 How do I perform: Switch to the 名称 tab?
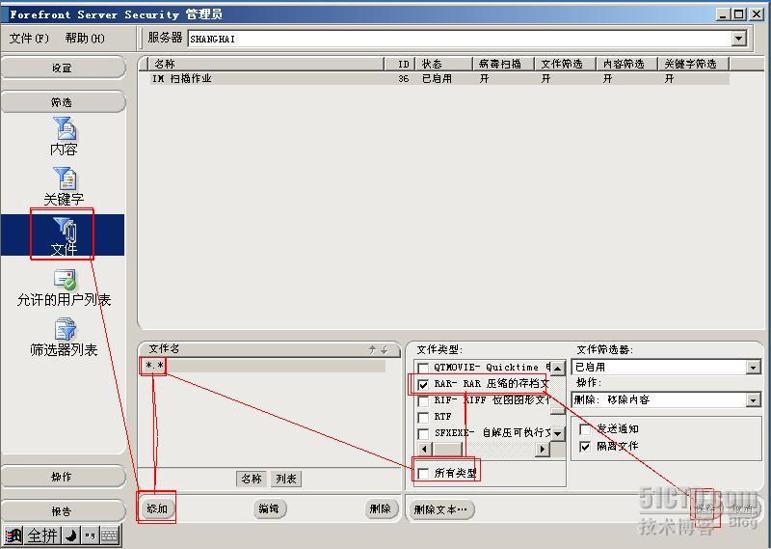(x=251, y=479)
